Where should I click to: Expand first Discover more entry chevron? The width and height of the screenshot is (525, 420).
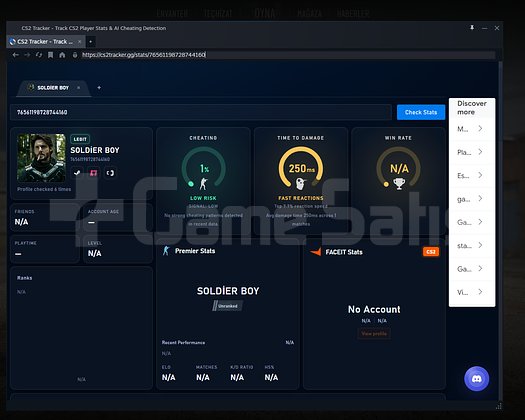[480, 129]
